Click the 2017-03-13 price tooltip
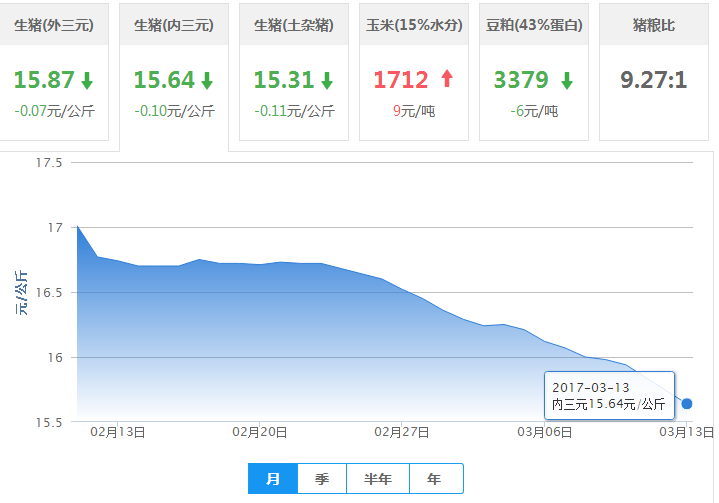This screenshot has height=503, width=719. 608,396
